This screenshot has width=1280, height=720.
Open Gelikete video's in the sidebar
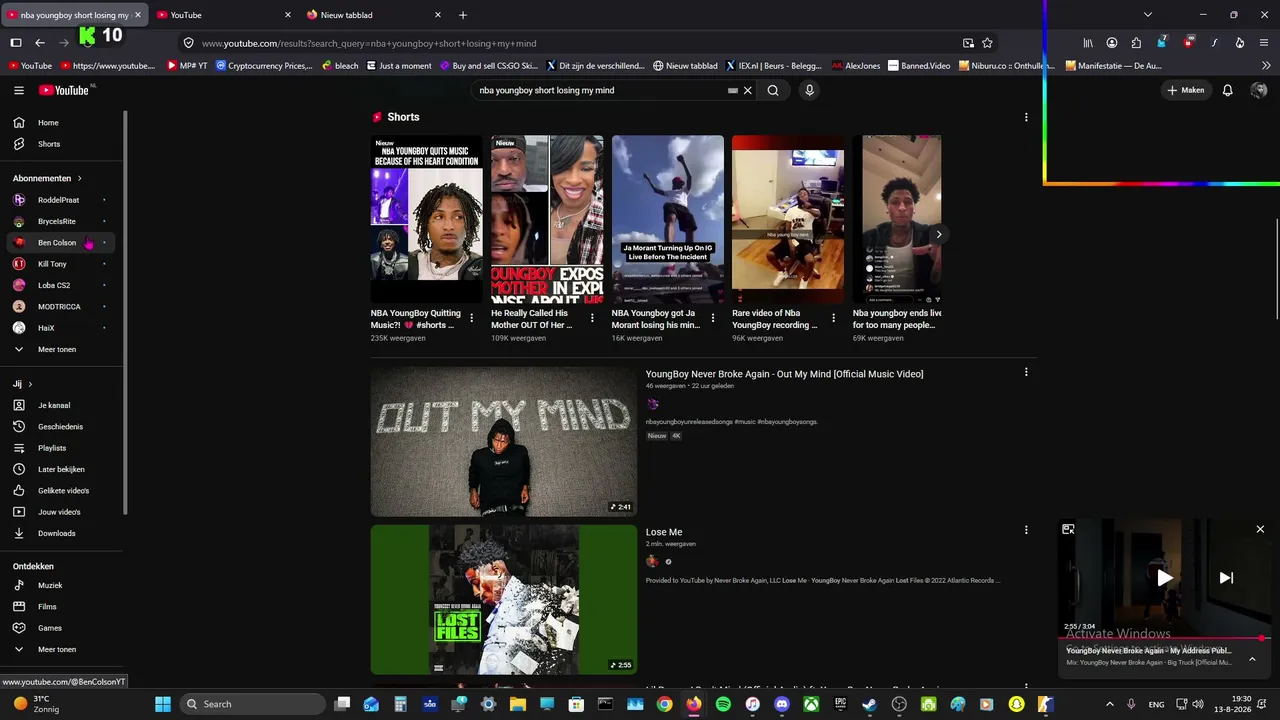point(62,491)
